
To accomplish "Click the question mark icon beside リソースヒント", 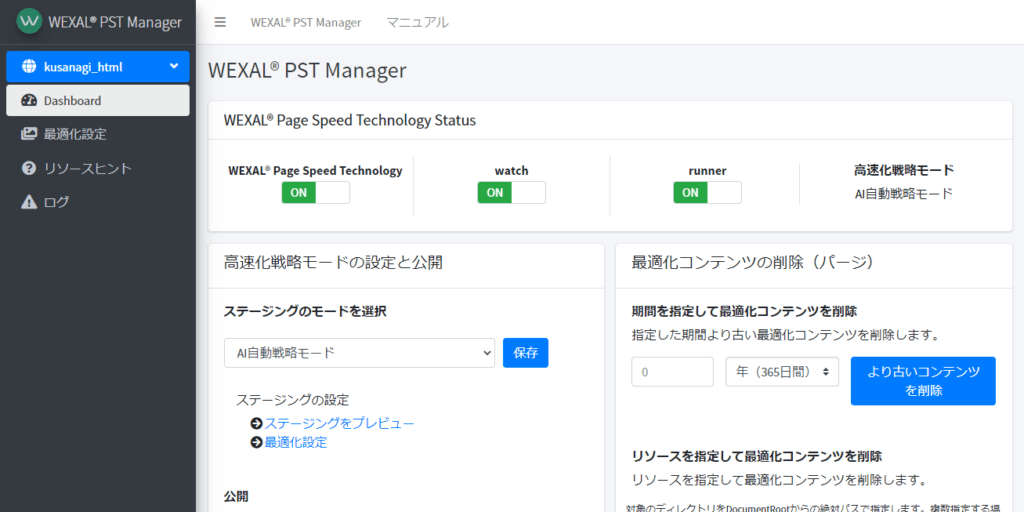I will pyautogui.click(x=29, y=168).
